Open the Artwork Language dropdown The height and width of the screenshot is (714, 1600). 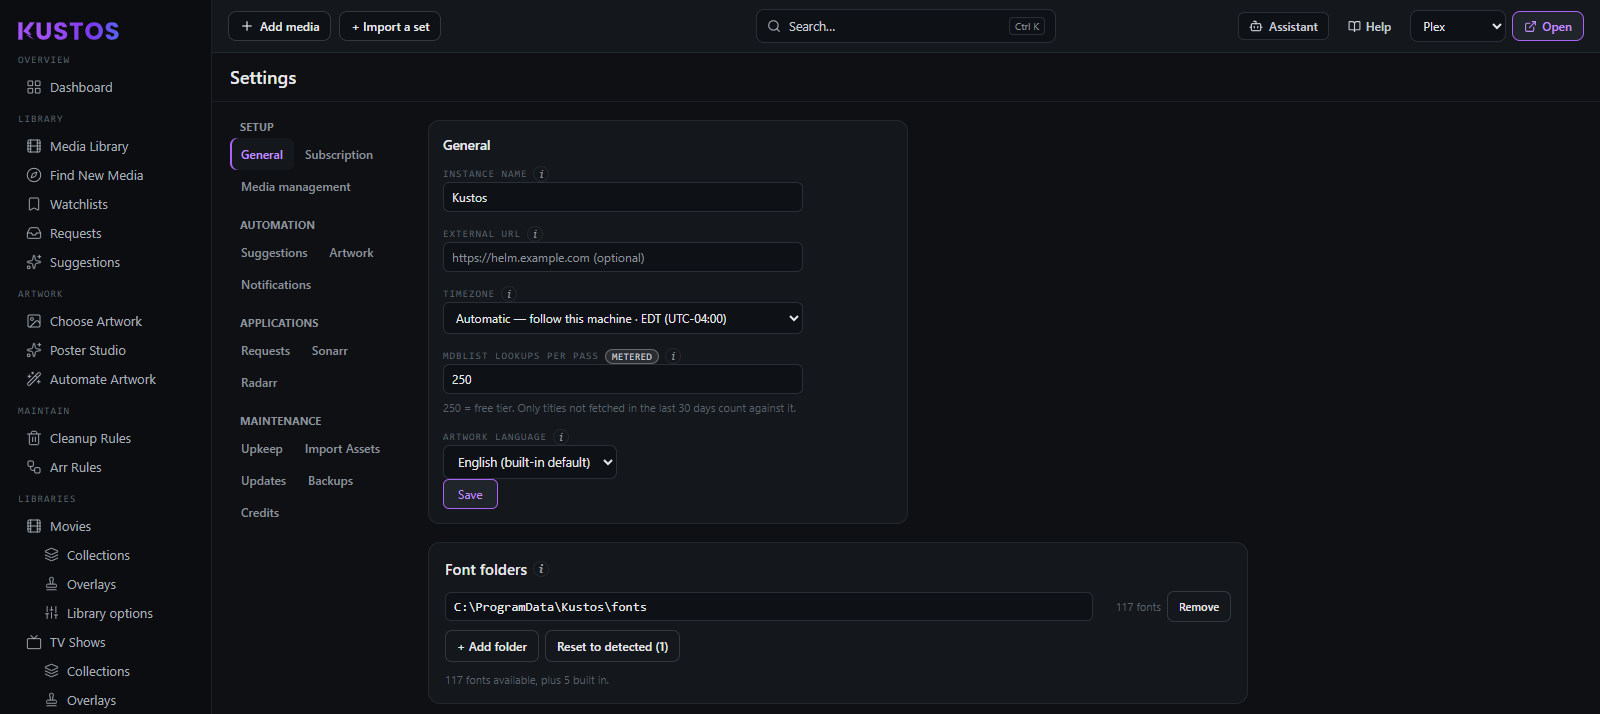pos(529,462)
